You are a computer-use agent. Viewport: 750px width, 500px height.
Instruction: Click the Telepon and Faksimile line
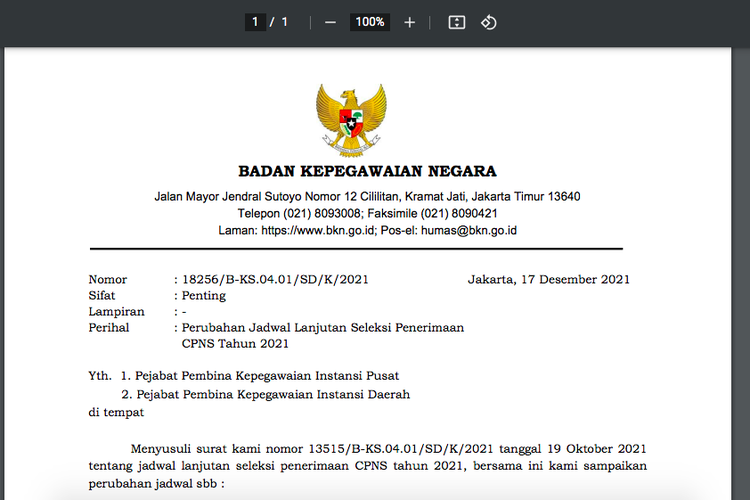(x=367, y=214)
